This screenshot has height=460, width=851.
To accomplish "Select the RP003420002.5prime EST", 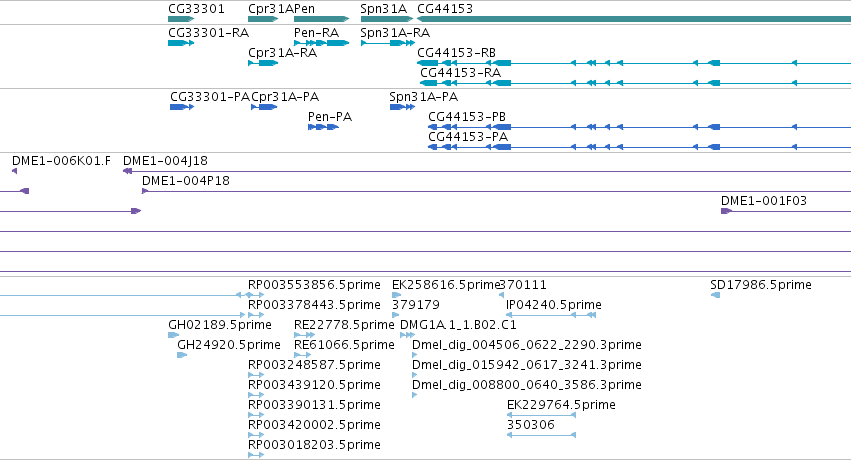I will 256,435.
